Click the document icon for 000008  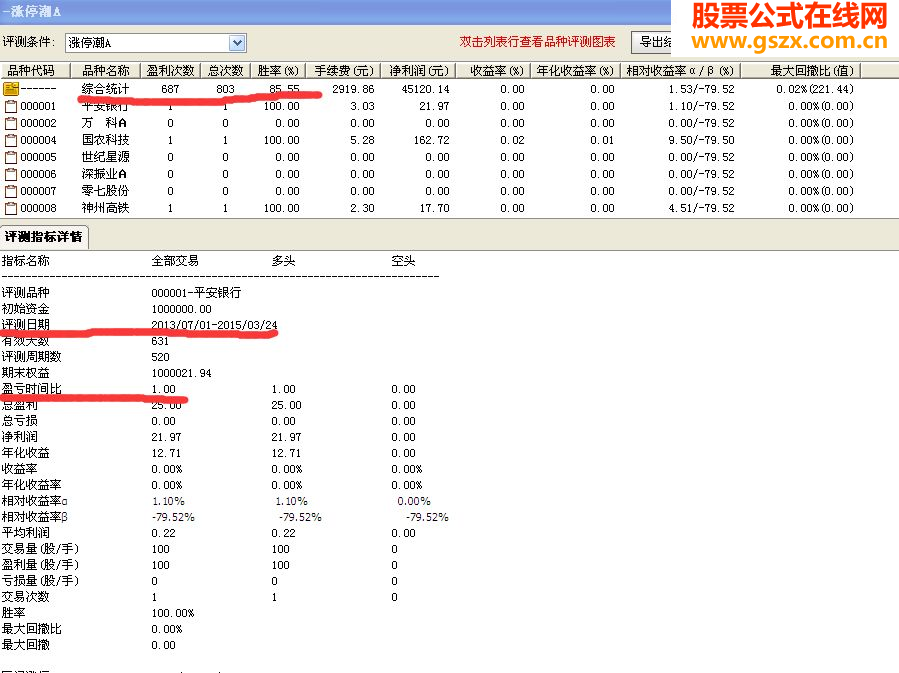[x=10, y=208]
